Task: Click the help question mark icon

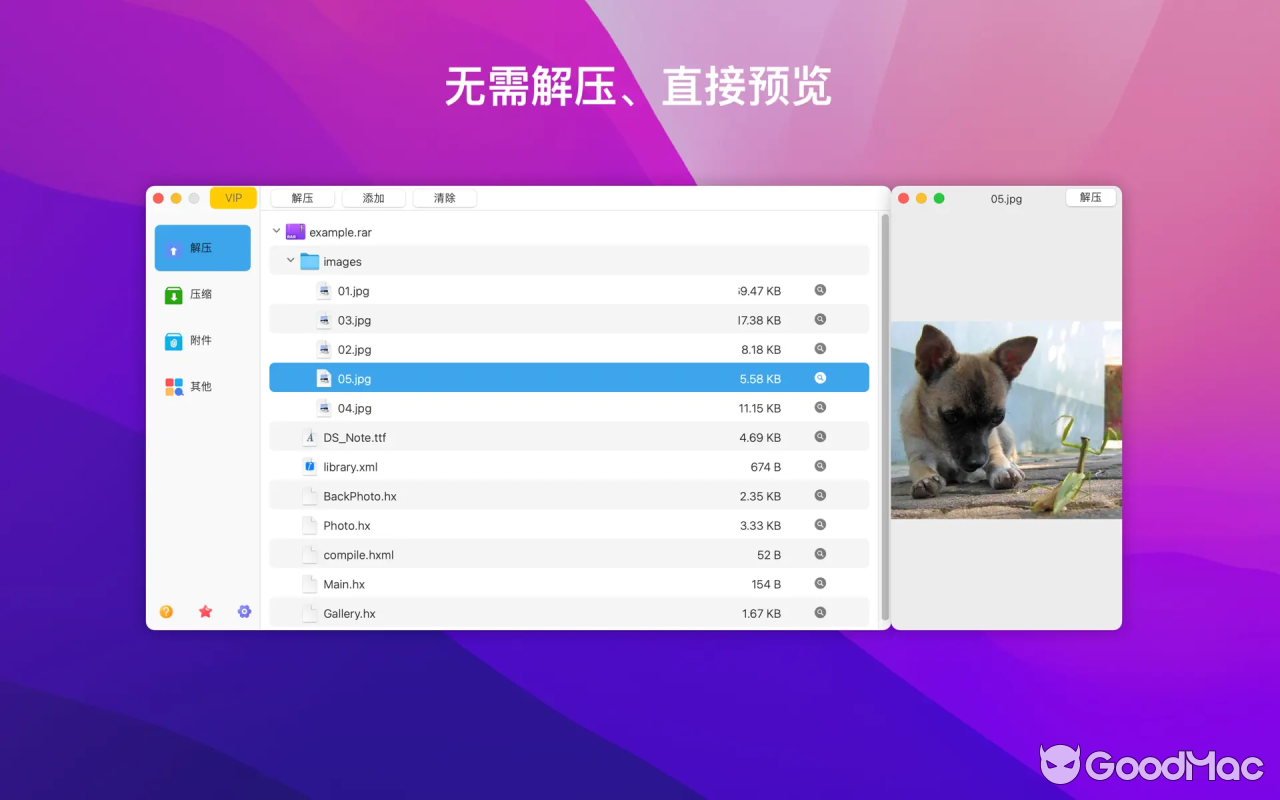Action: pyautogui.click(x=166, y=611)
